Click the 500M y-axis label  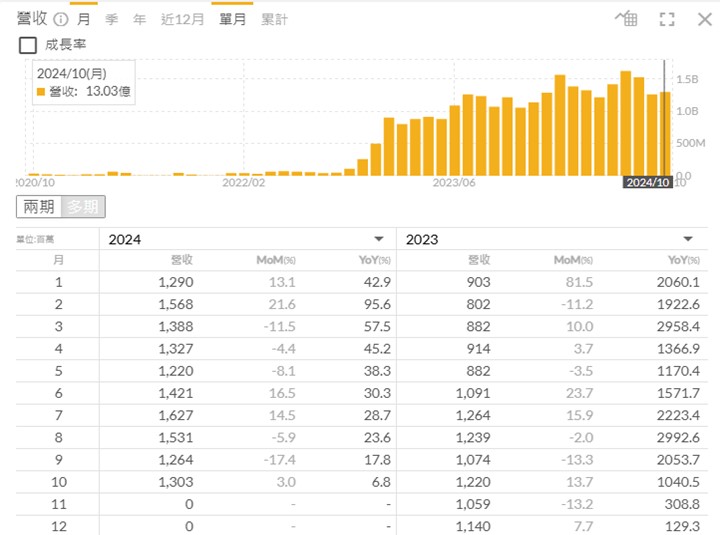[691, 143]
